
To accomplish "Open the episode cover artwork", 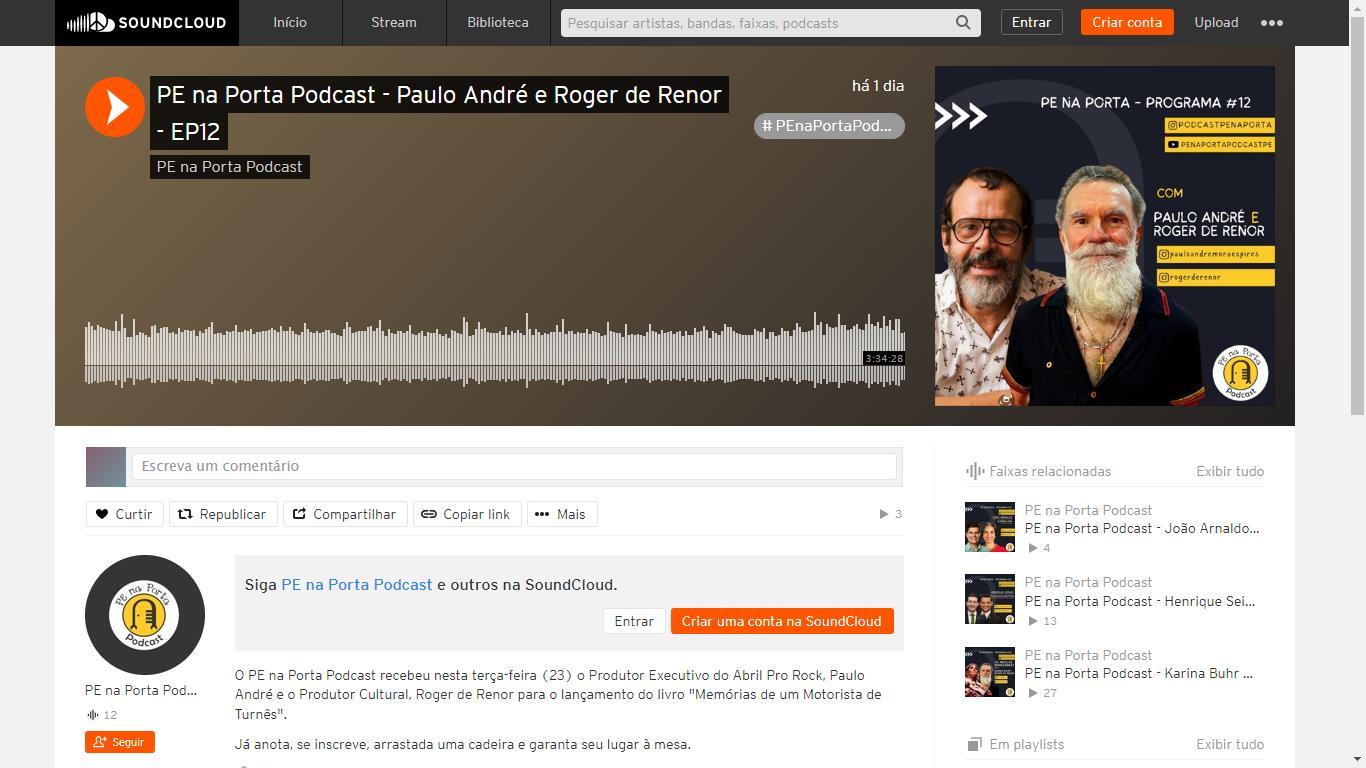I will [1105, 236].
